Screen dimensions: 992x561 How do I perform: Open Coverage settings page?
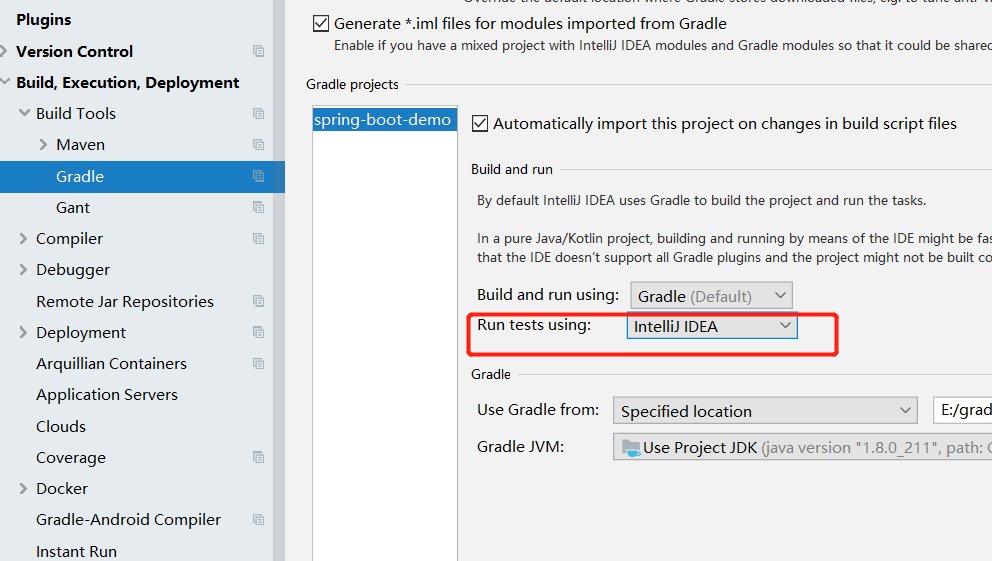coord(71,457)
